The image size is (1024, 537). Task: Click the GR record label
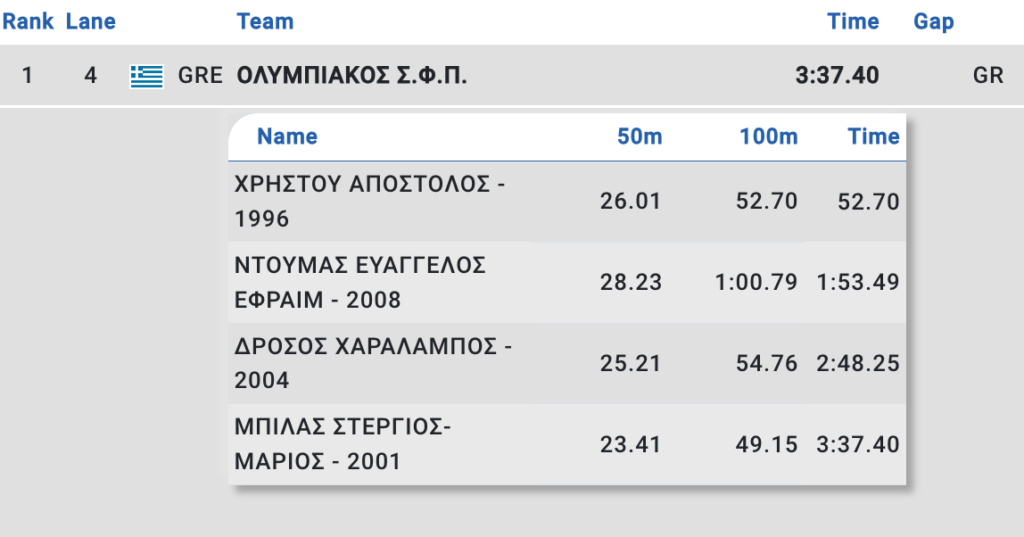[x=987, y=76]
